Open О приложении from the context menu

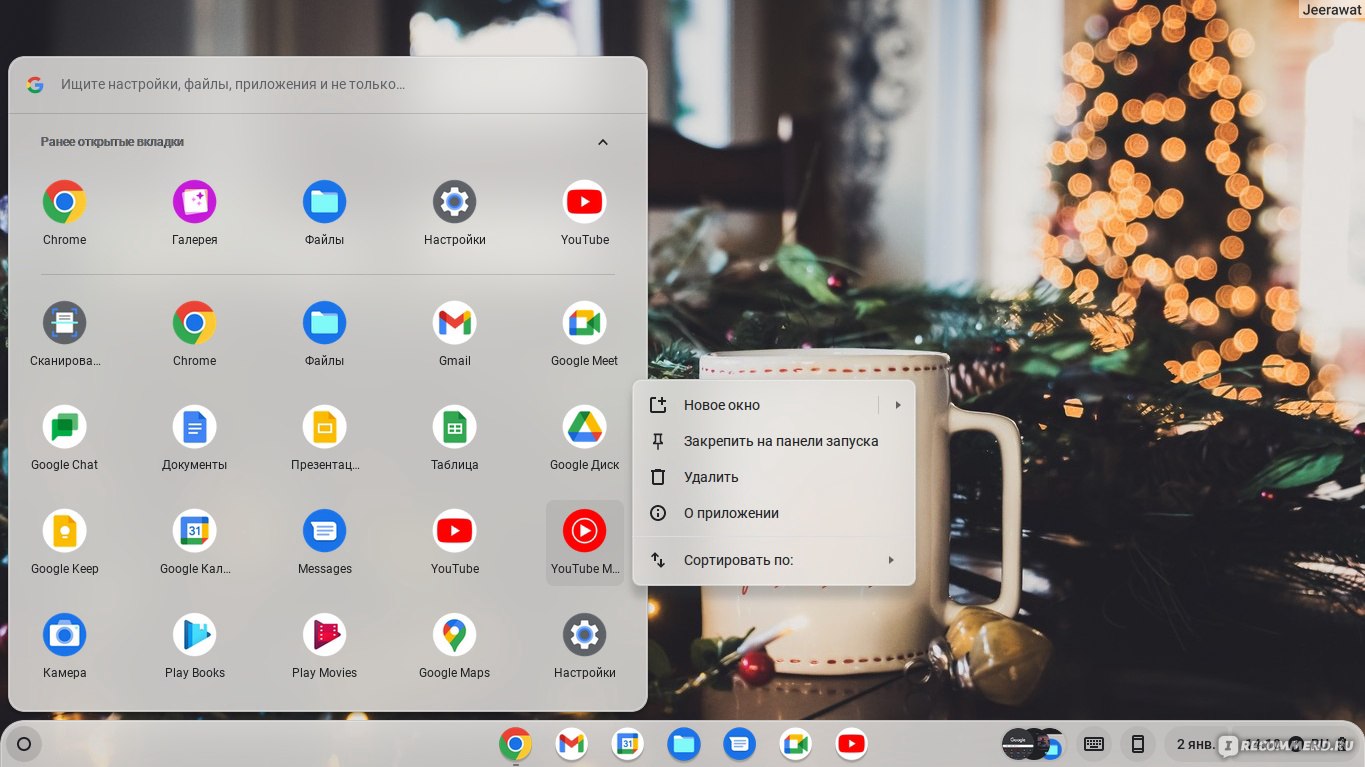(775, 513)
